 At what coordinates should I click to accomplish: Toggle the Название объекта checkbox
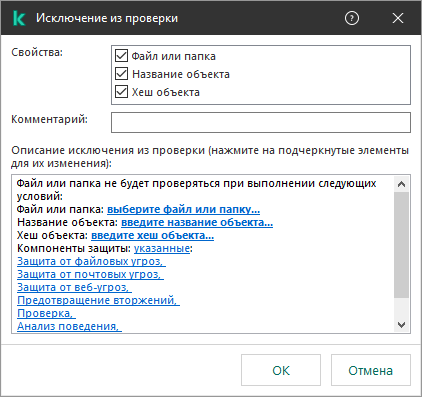[x=121, y=74]
